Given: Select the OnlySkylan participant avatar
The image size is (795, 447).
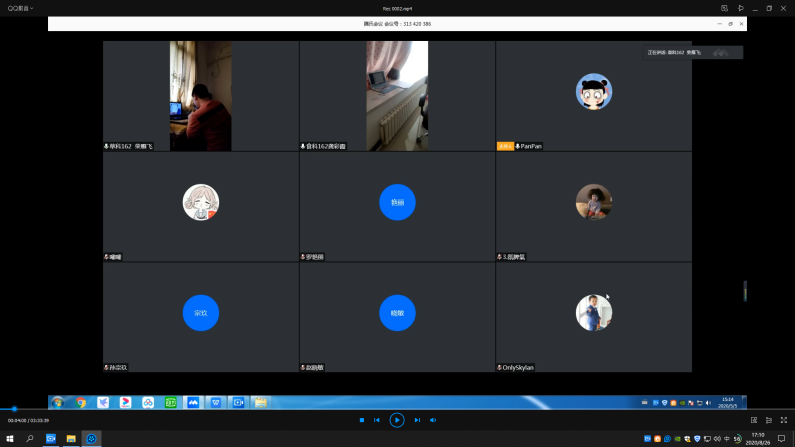Looking at the screenshot, I should pyautogui.click(x=593, y=313).
